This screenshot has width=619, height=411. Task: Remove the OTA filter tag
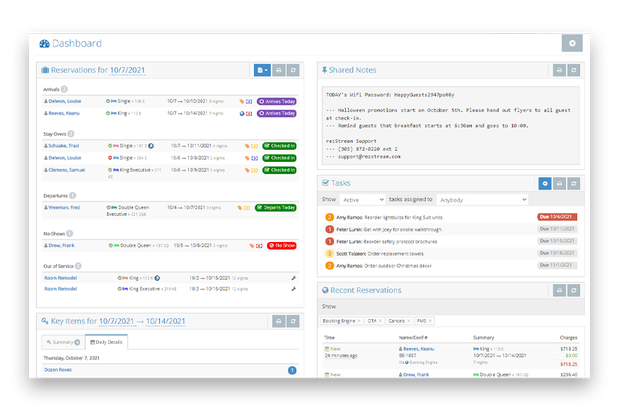379,320
